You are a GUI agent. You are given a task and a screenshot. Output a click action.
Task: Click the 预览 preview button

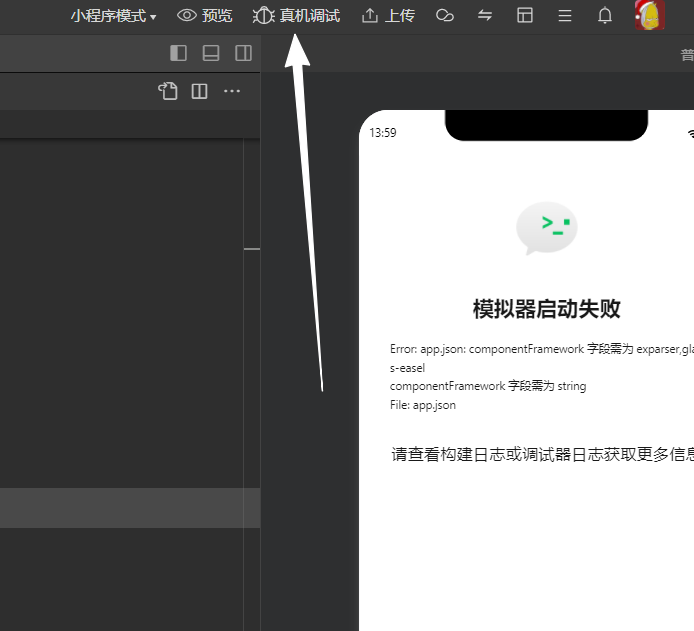204,16
